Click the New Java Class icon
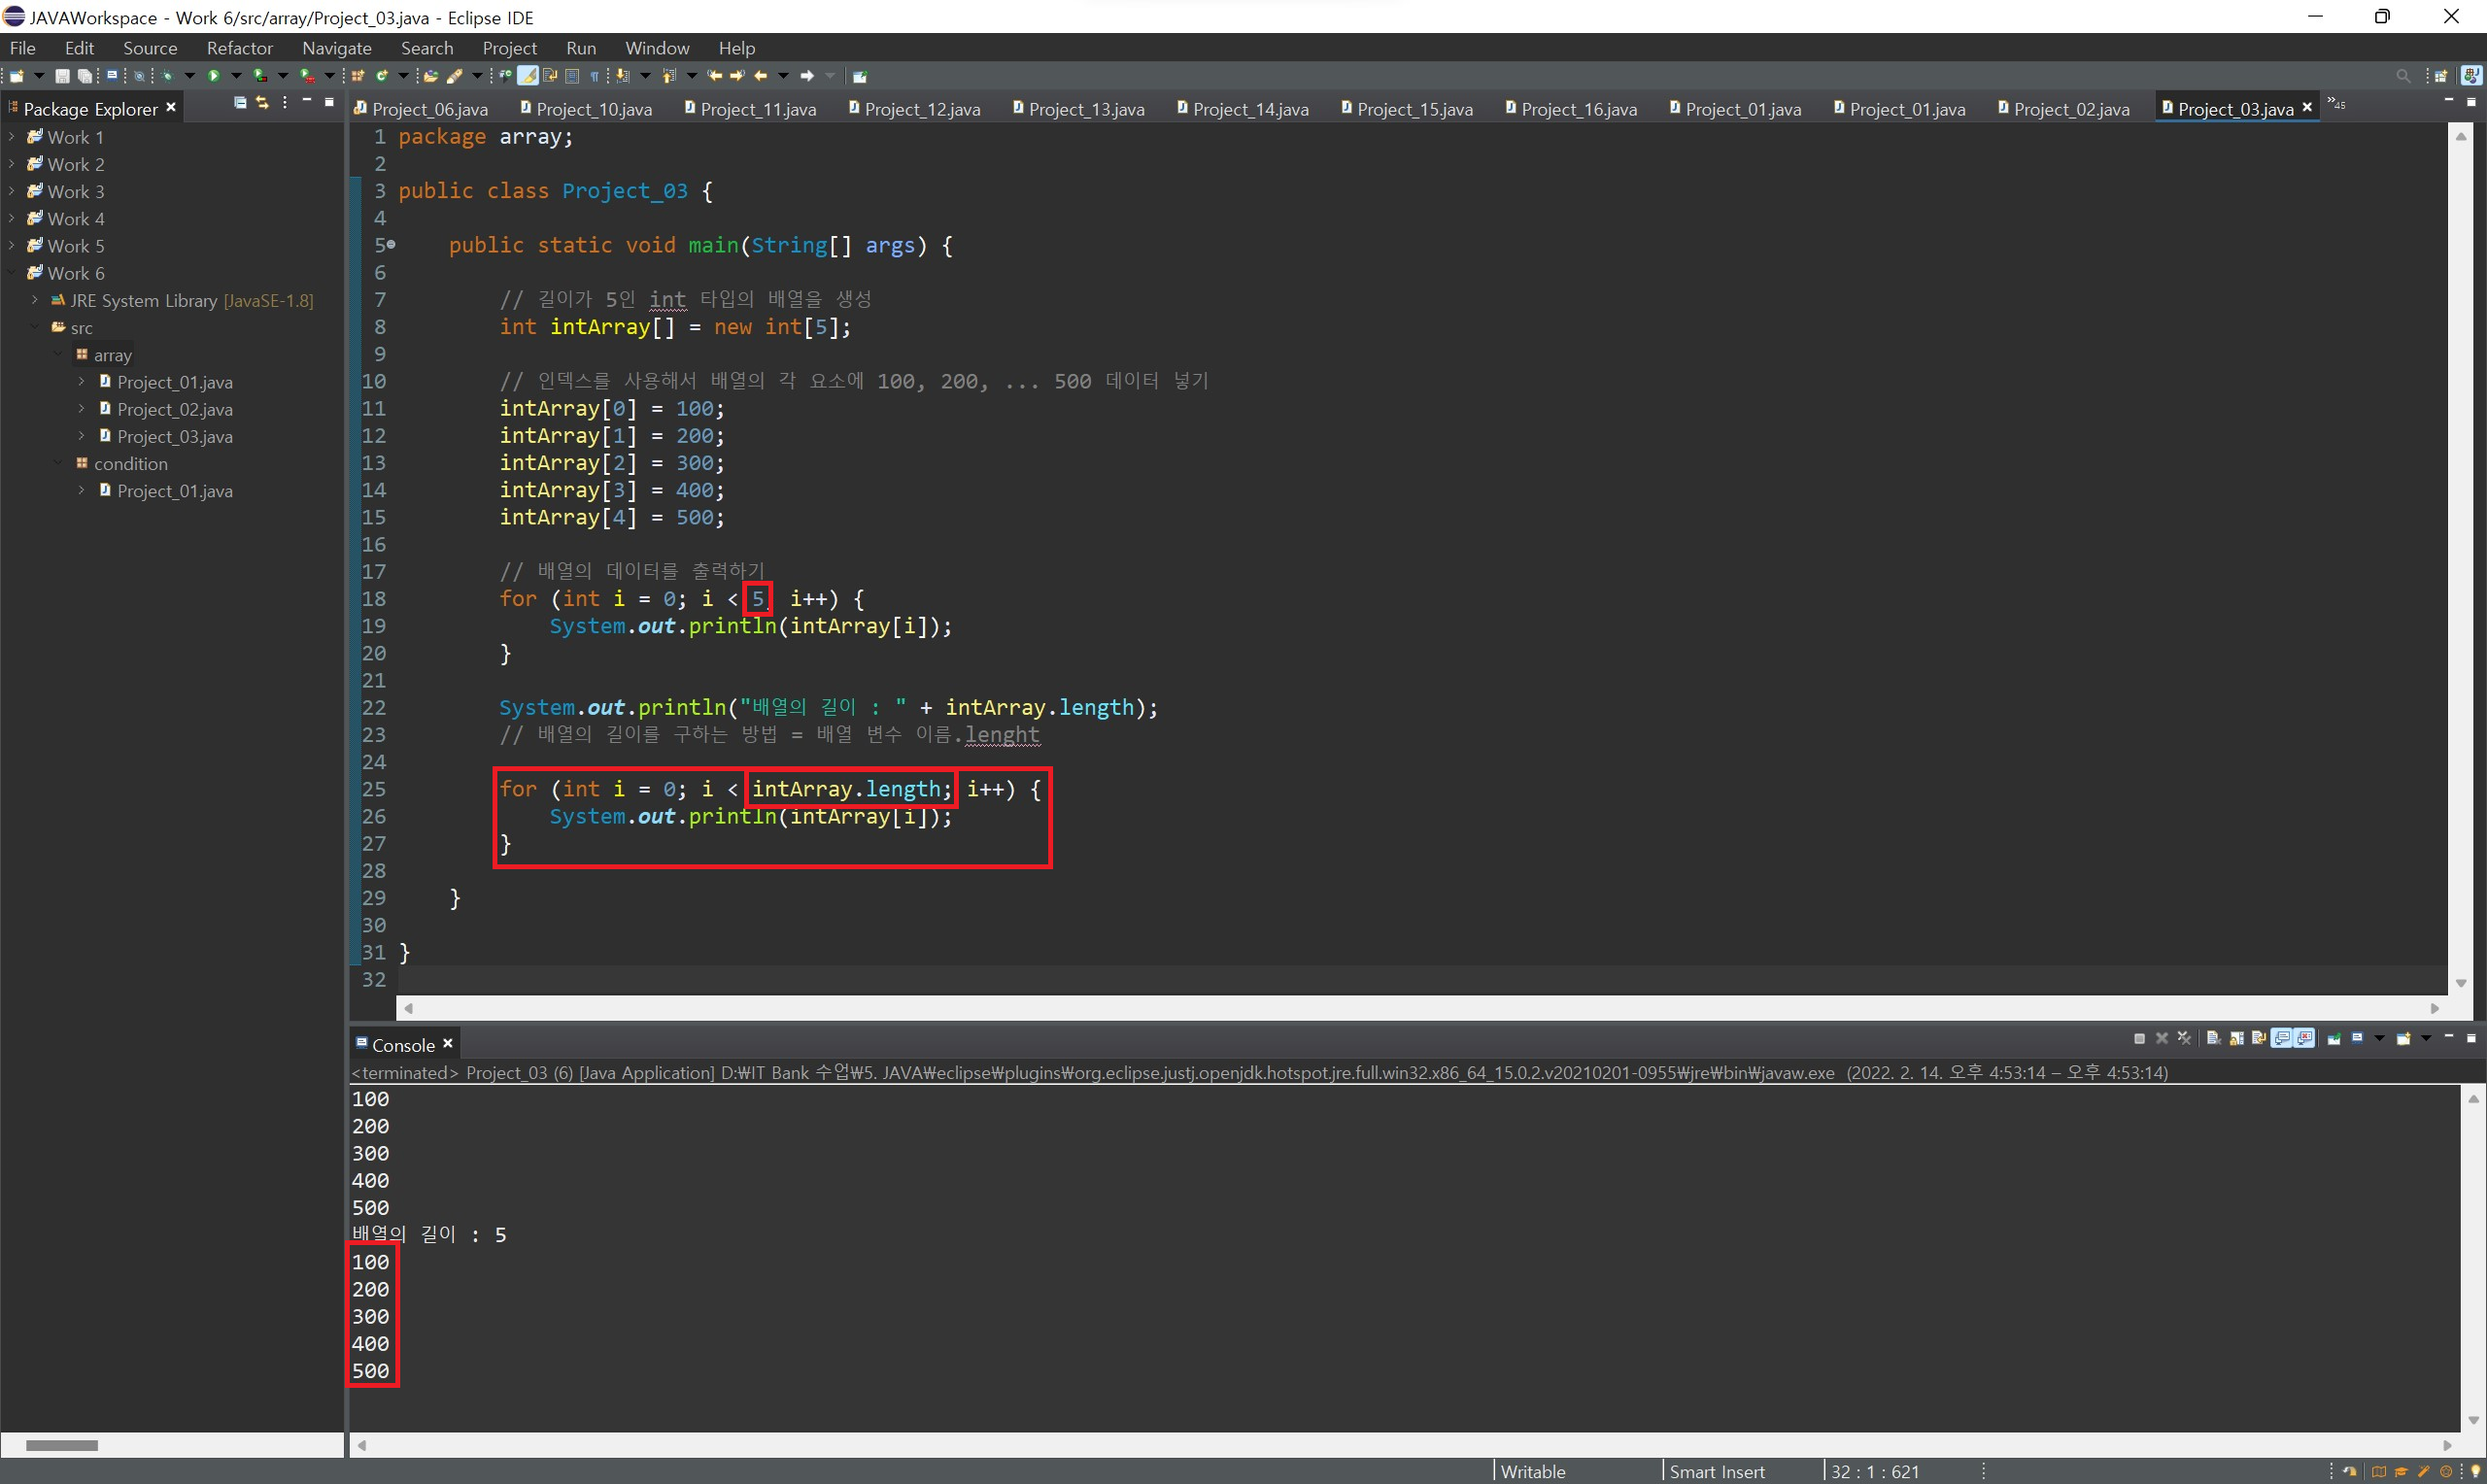 coord(382,76)
